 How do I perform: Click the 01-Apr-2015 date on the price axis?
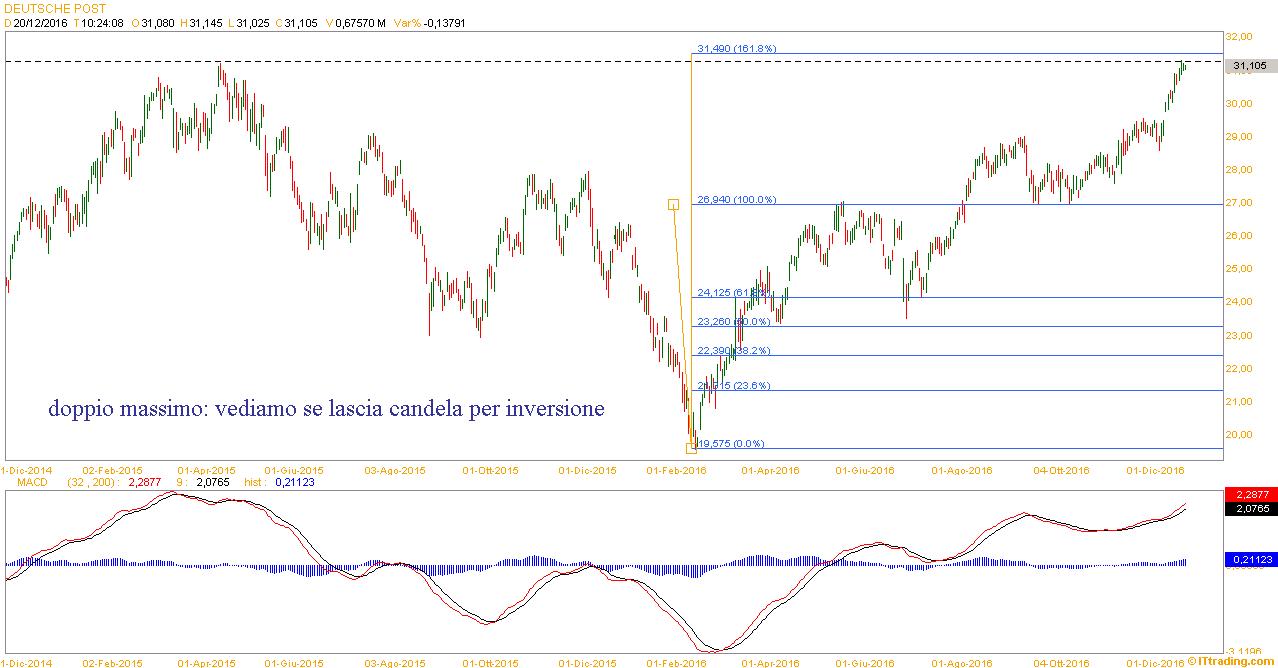coord(206,469)
